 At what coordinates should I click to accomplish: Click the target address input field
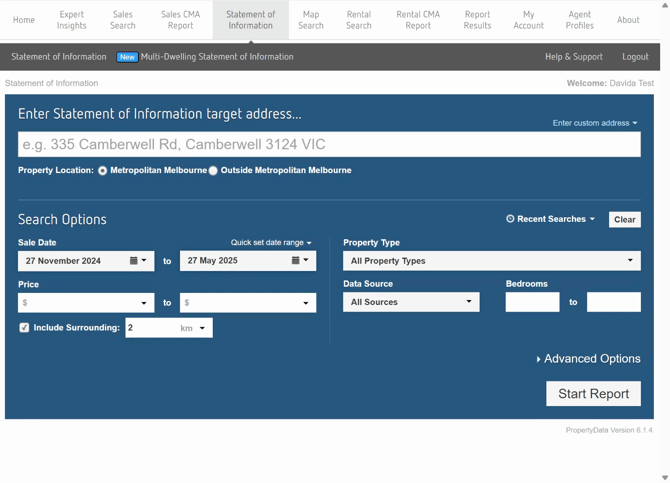point(329,145)
